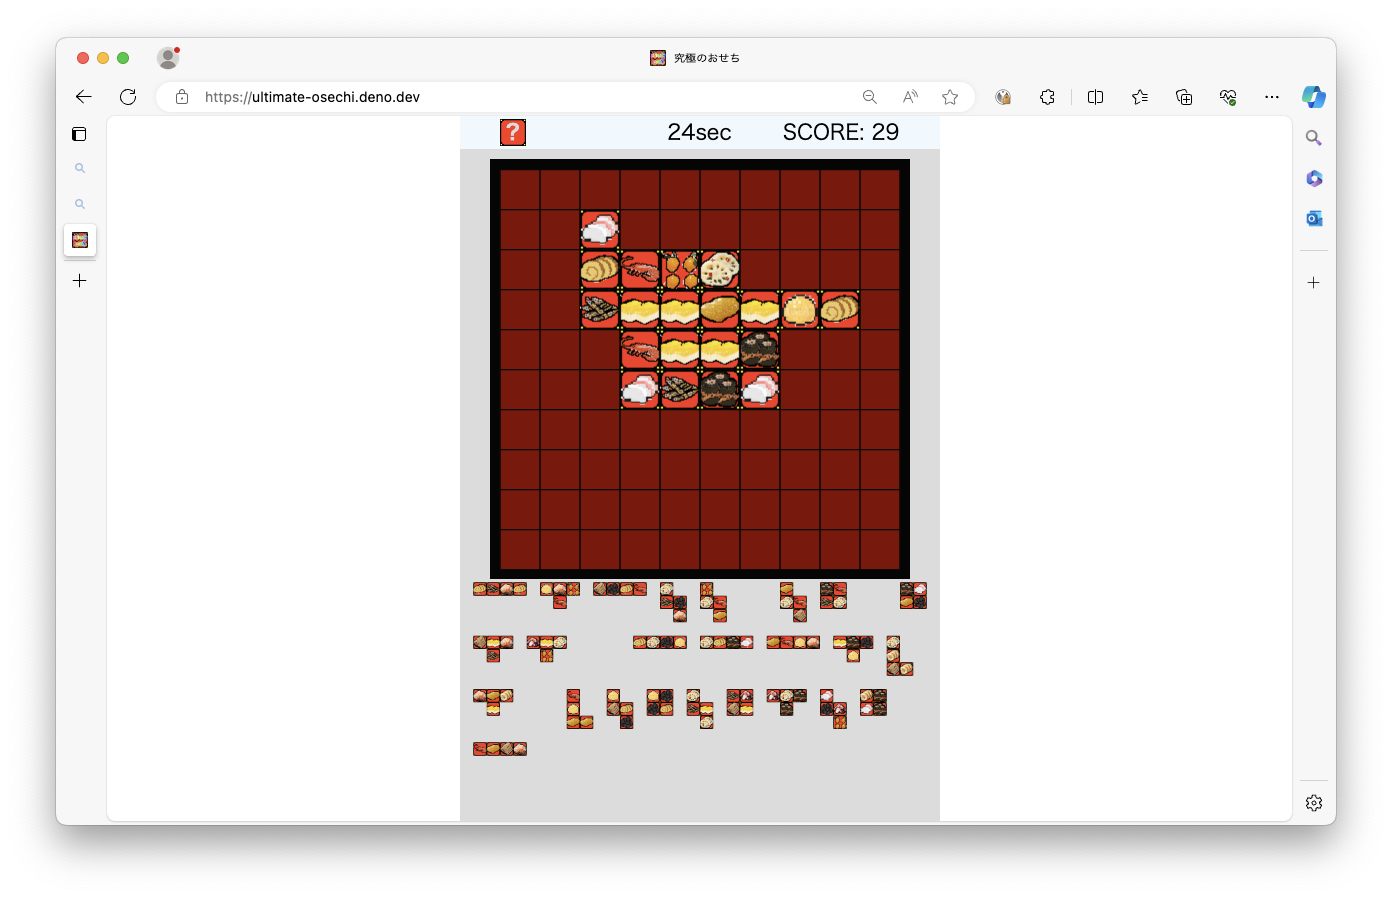The height and width of the screenshot is (899, 1392).
Task: Open the tab actions menu in sidebar
Action: tap(80, 134)
